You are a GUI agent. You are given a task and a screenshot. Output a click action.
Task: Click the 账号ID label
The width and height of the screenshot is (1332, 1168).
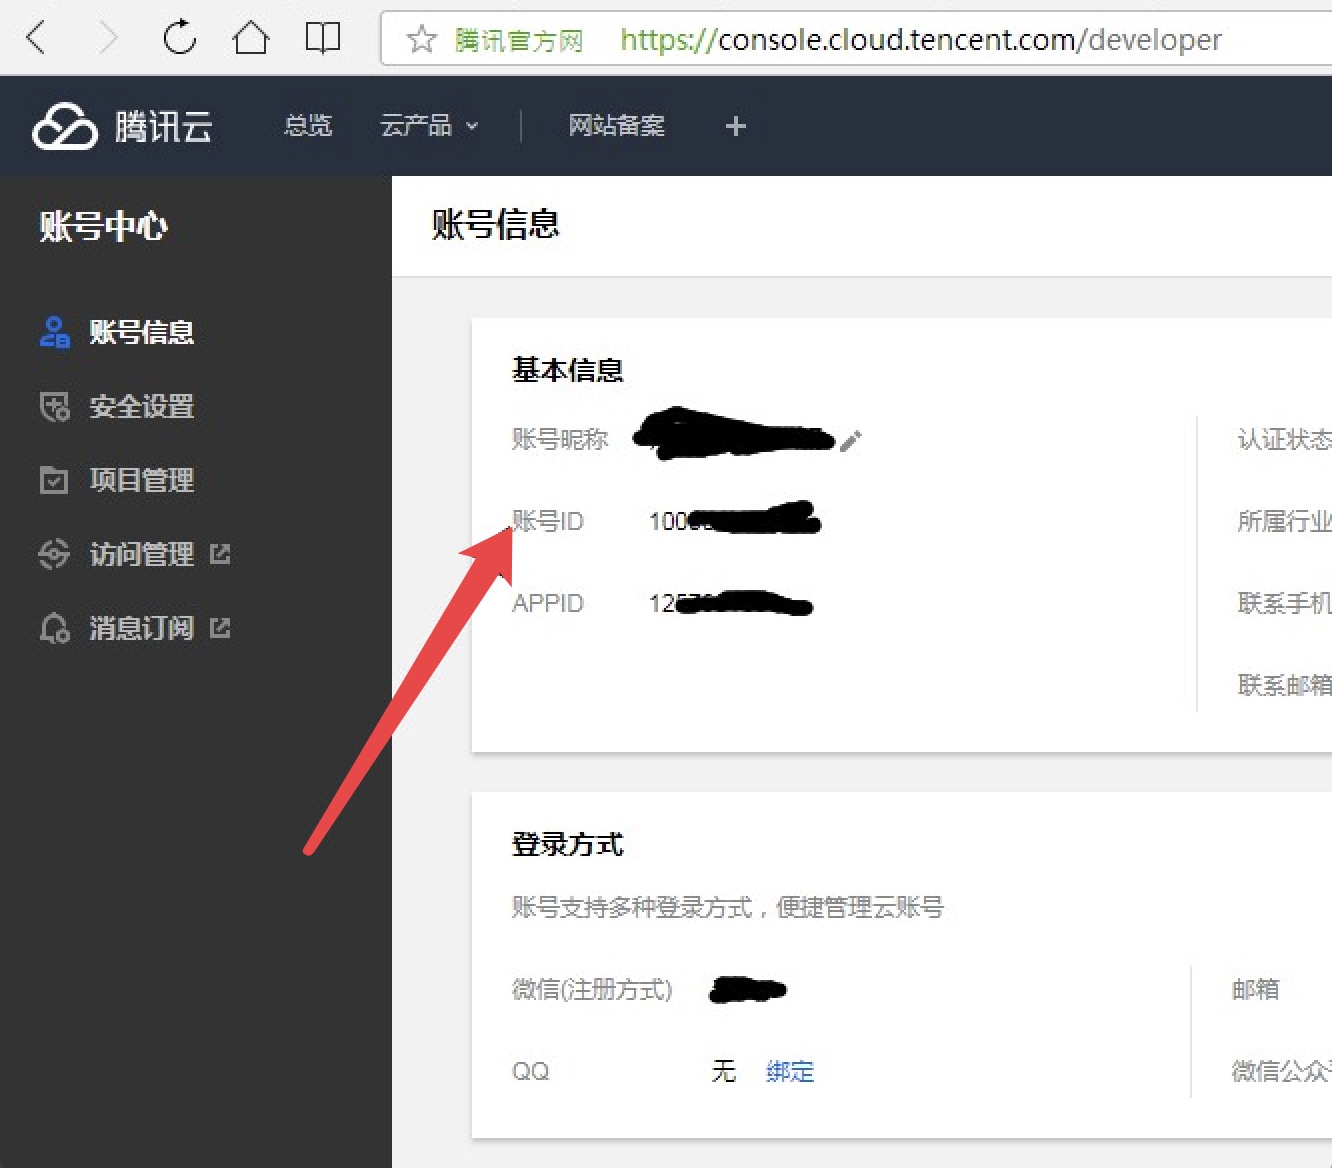click(x=548, y=521)
